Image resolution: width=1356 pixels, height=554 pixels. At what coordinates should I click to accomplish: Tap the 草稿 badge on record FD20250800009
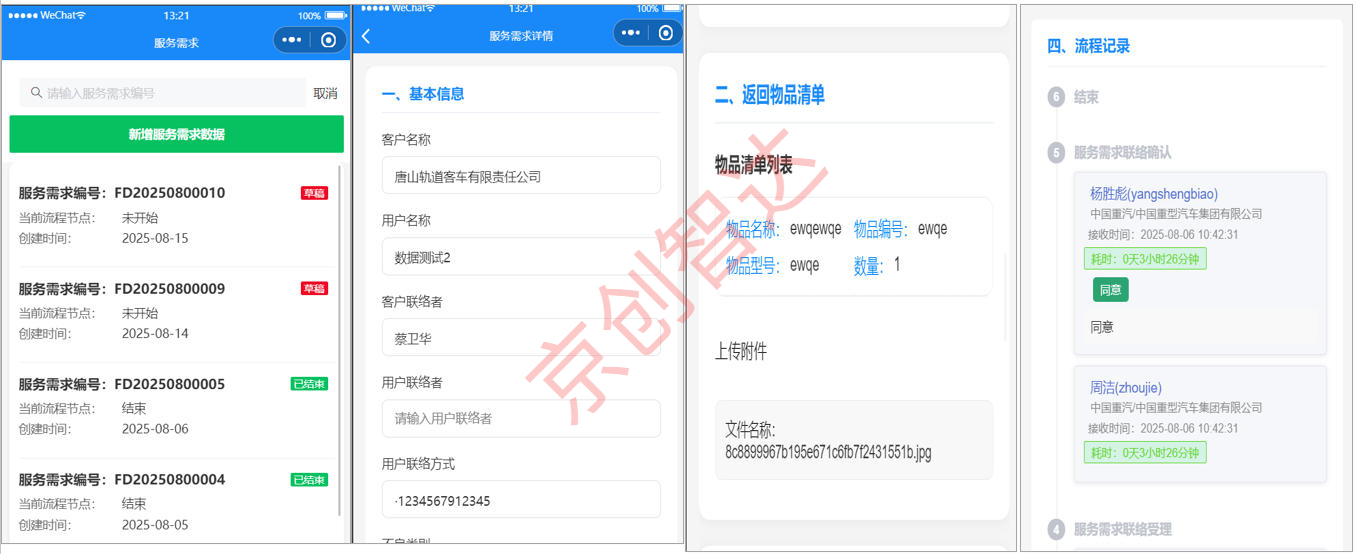[x=314, y=289]
